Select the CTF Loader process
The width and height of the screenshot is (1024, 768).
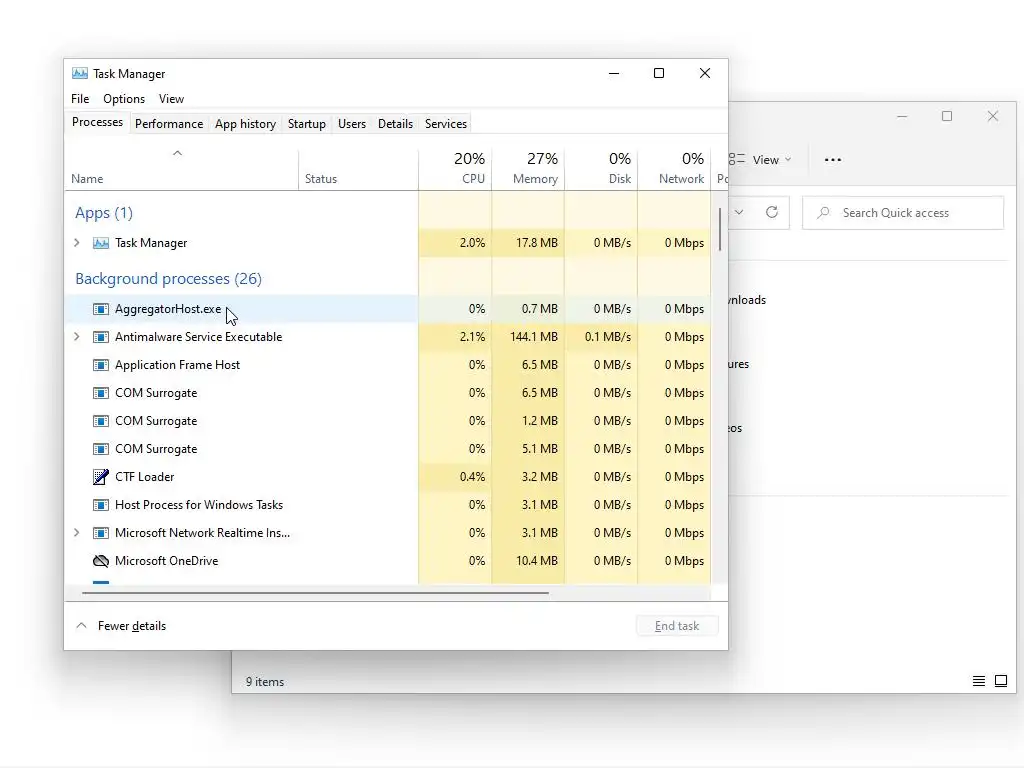387,477
